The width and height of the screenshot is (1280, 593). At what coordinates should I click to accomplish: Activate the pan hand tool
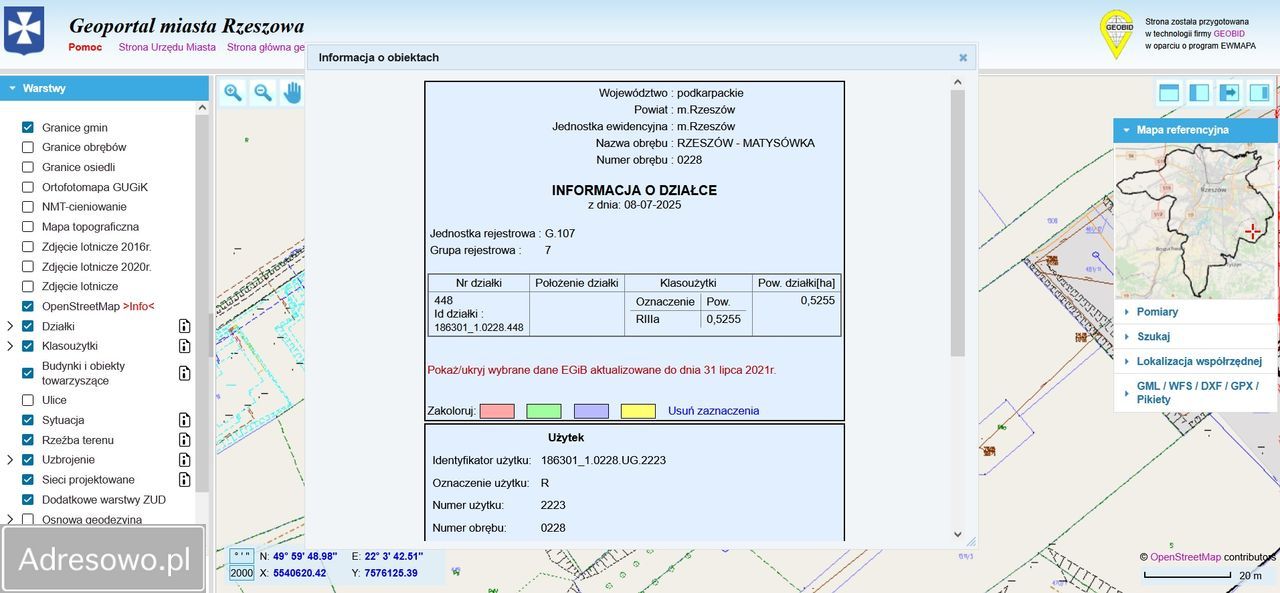292,93
